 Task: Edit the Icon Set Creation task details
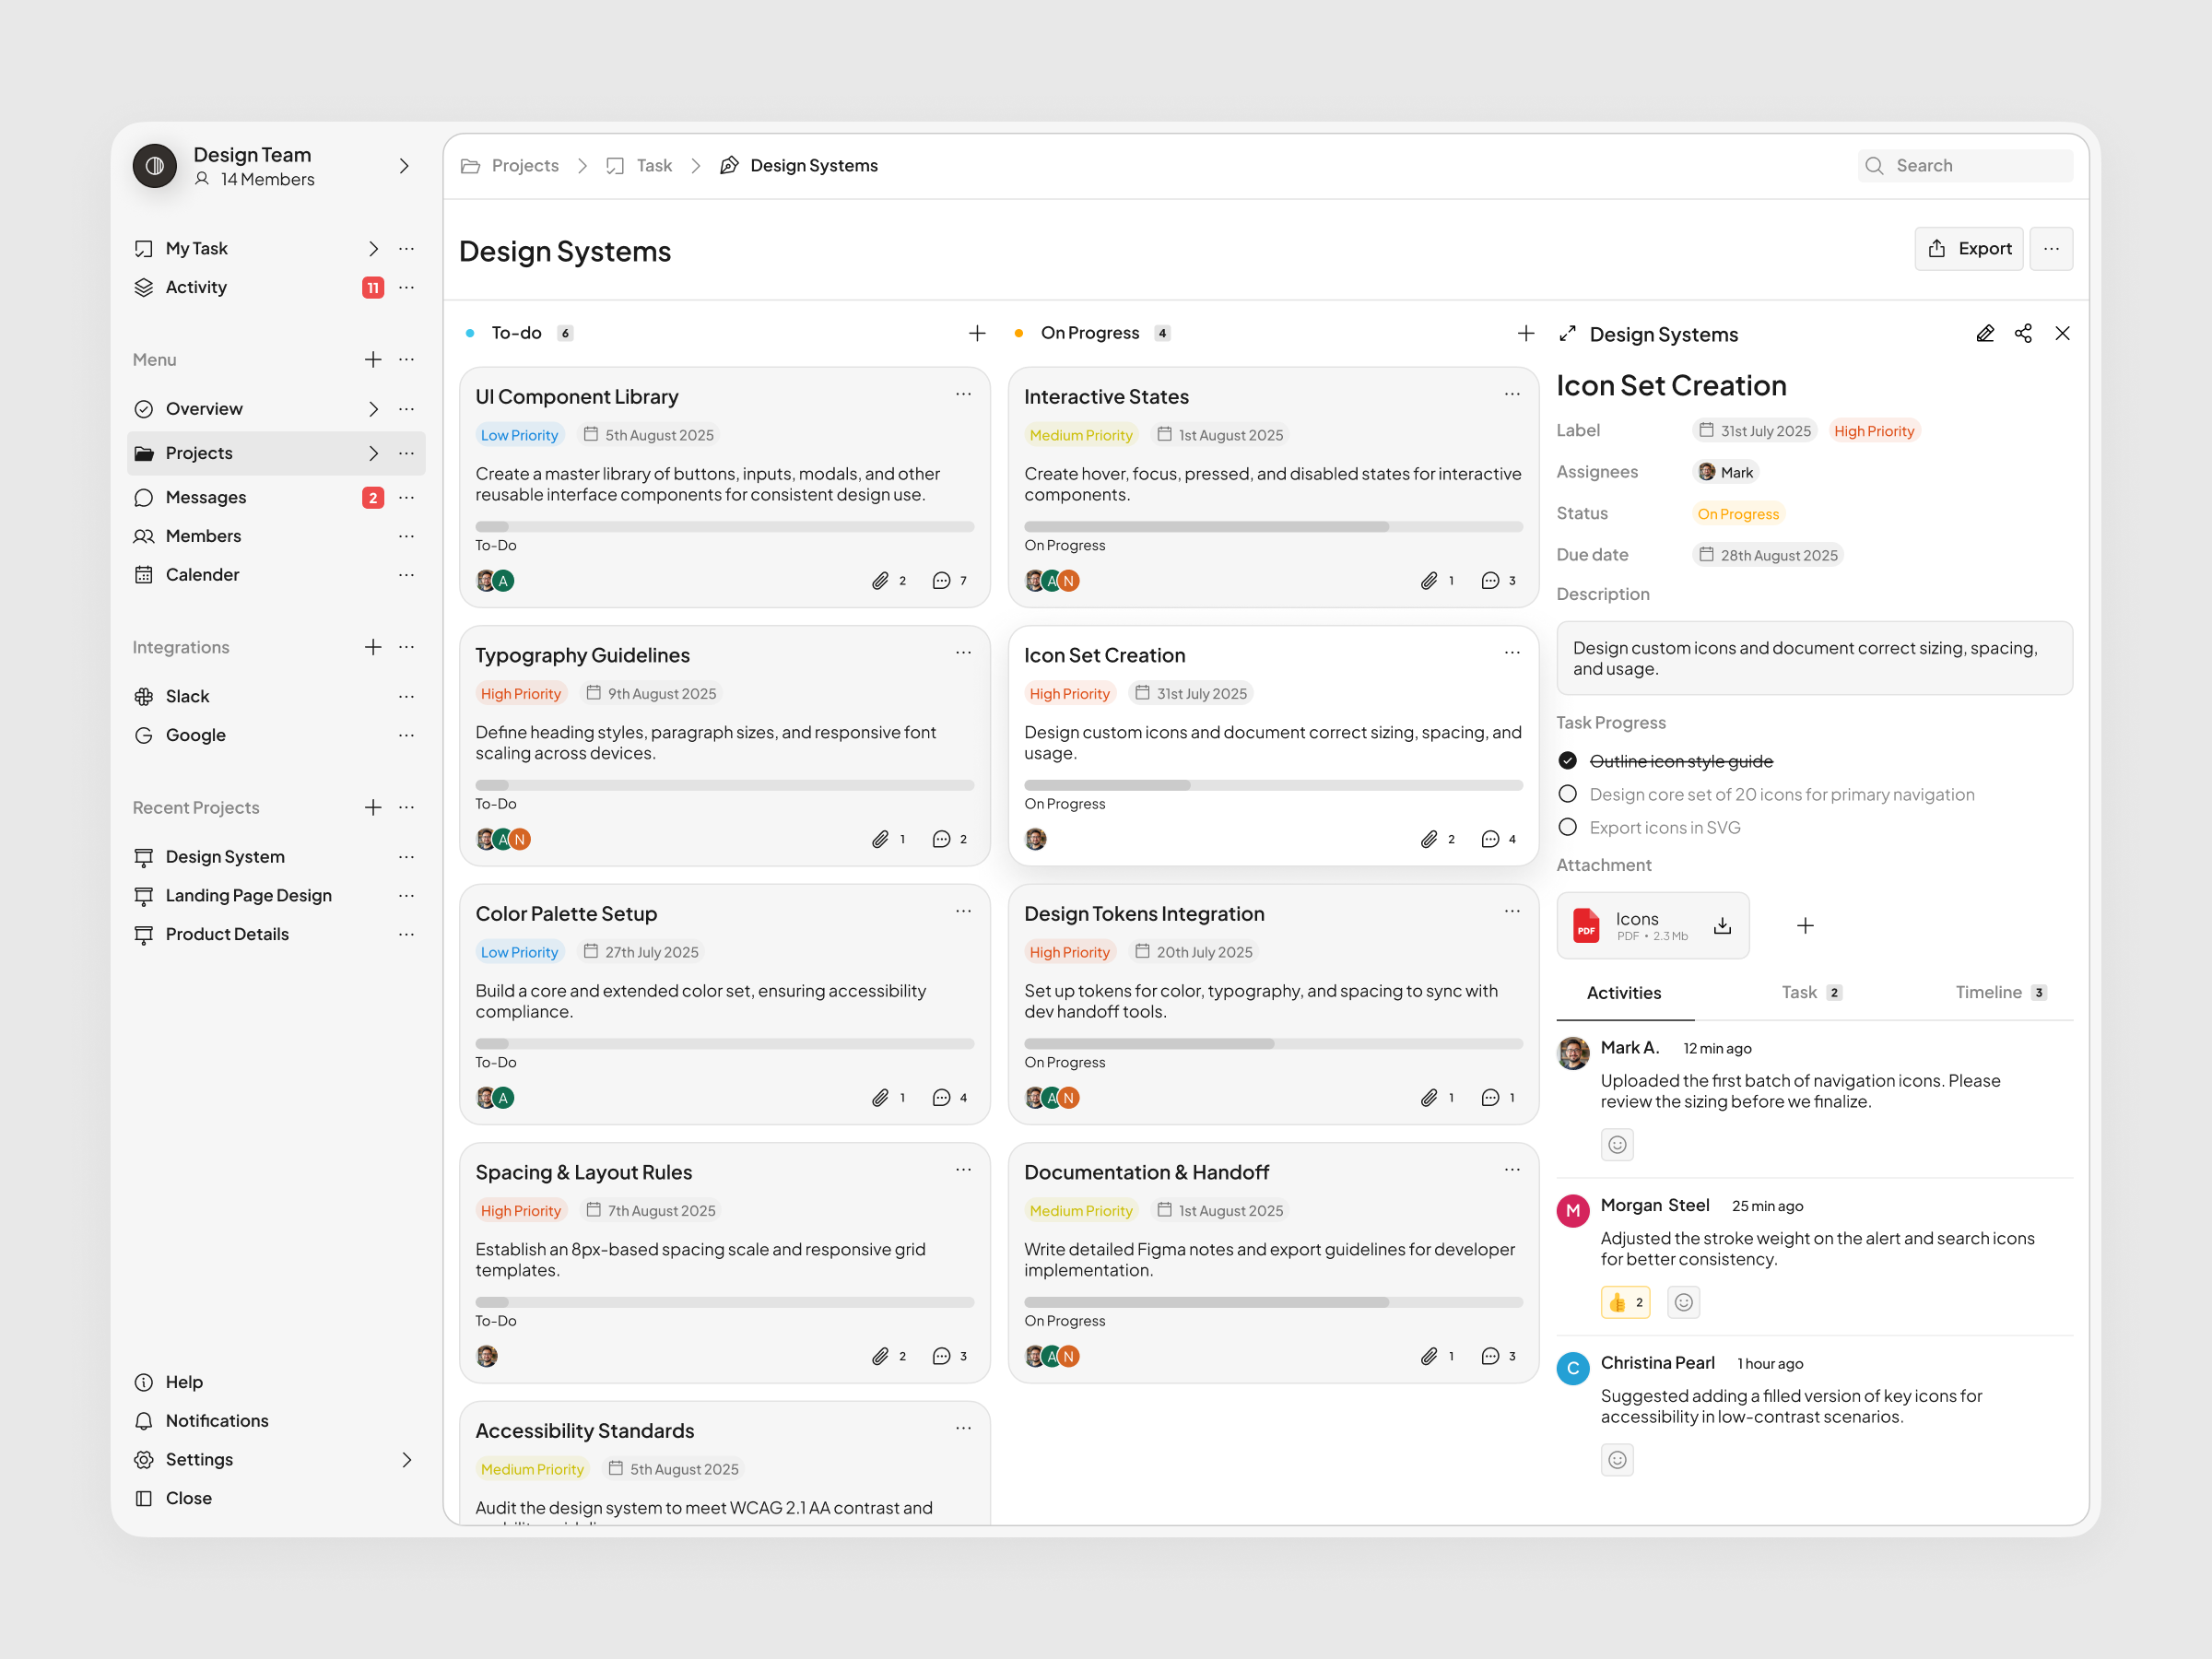pos(1986,333)
